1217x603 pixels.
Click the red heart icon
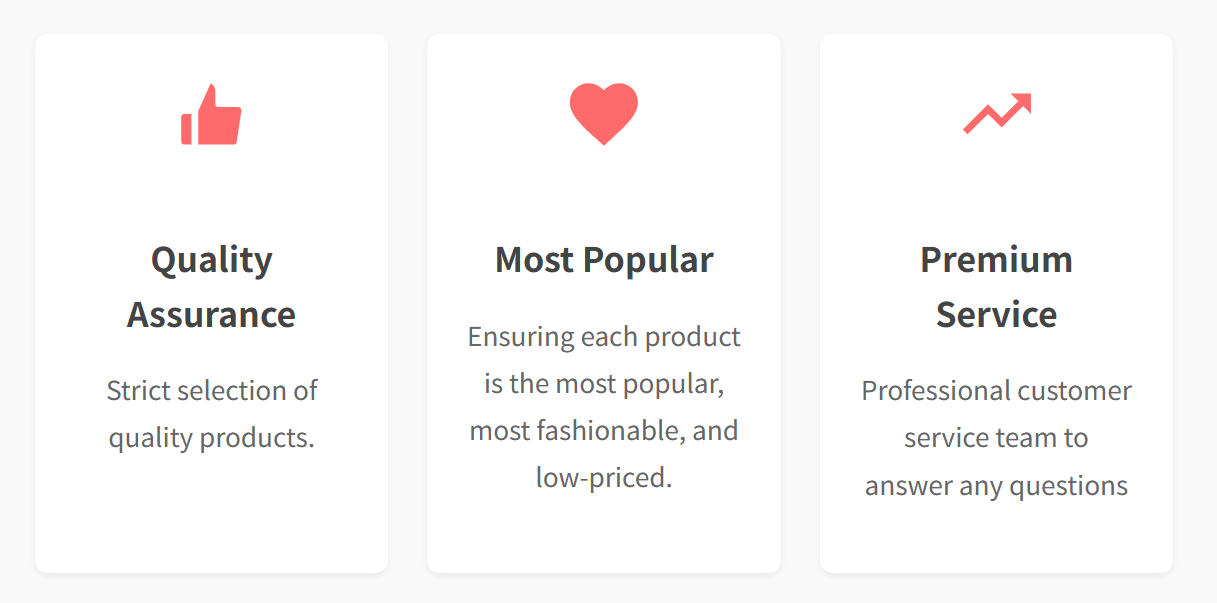(603, 113)
